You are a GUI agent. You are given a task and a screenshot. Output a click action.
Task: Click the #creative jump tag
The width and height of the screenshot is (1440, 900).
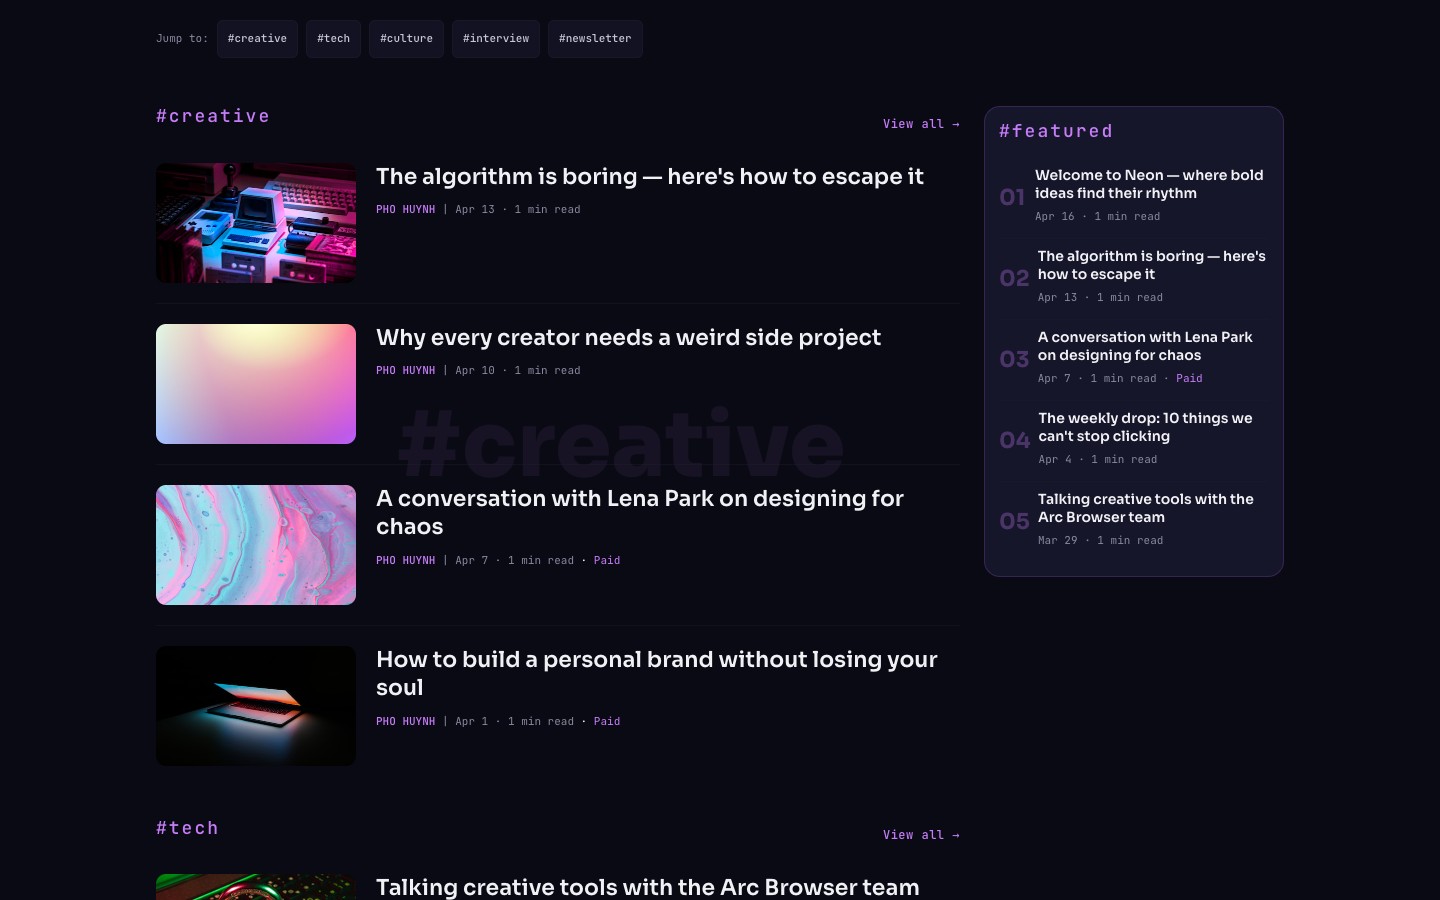pos(257,38)
